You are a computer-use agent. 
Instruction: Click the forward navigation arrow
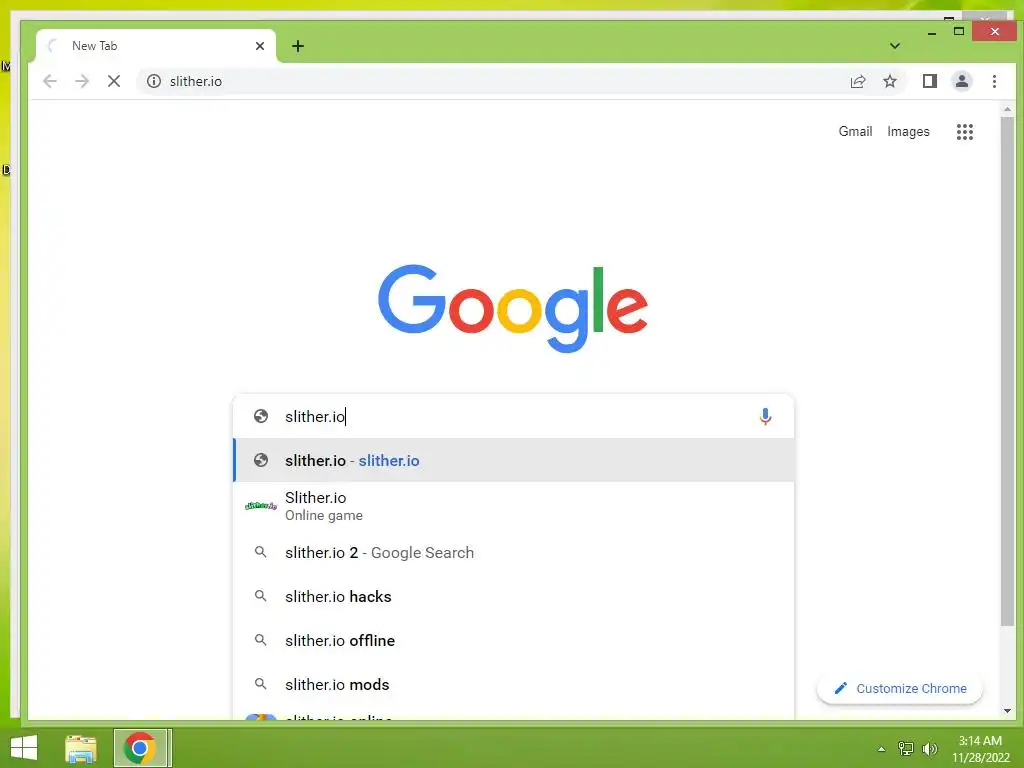tap(82, 81)
